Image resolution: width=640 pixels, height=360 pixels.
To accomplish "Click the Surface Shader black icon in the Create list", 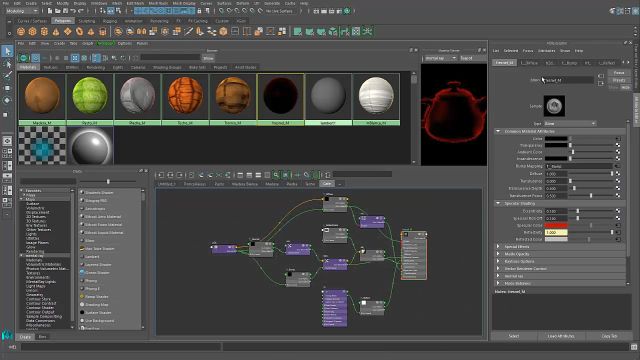I will pyautogui.click(x=82, y=312).
